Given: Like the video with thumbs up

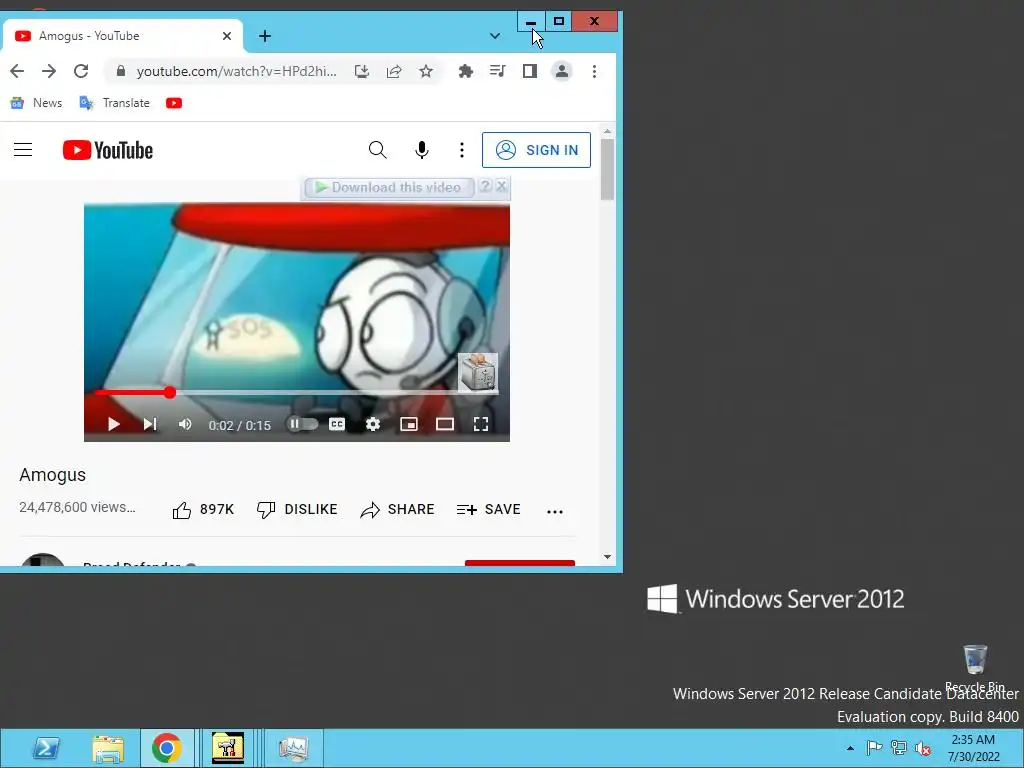Looking at the screenshot, I should click(x=203, y=509).
